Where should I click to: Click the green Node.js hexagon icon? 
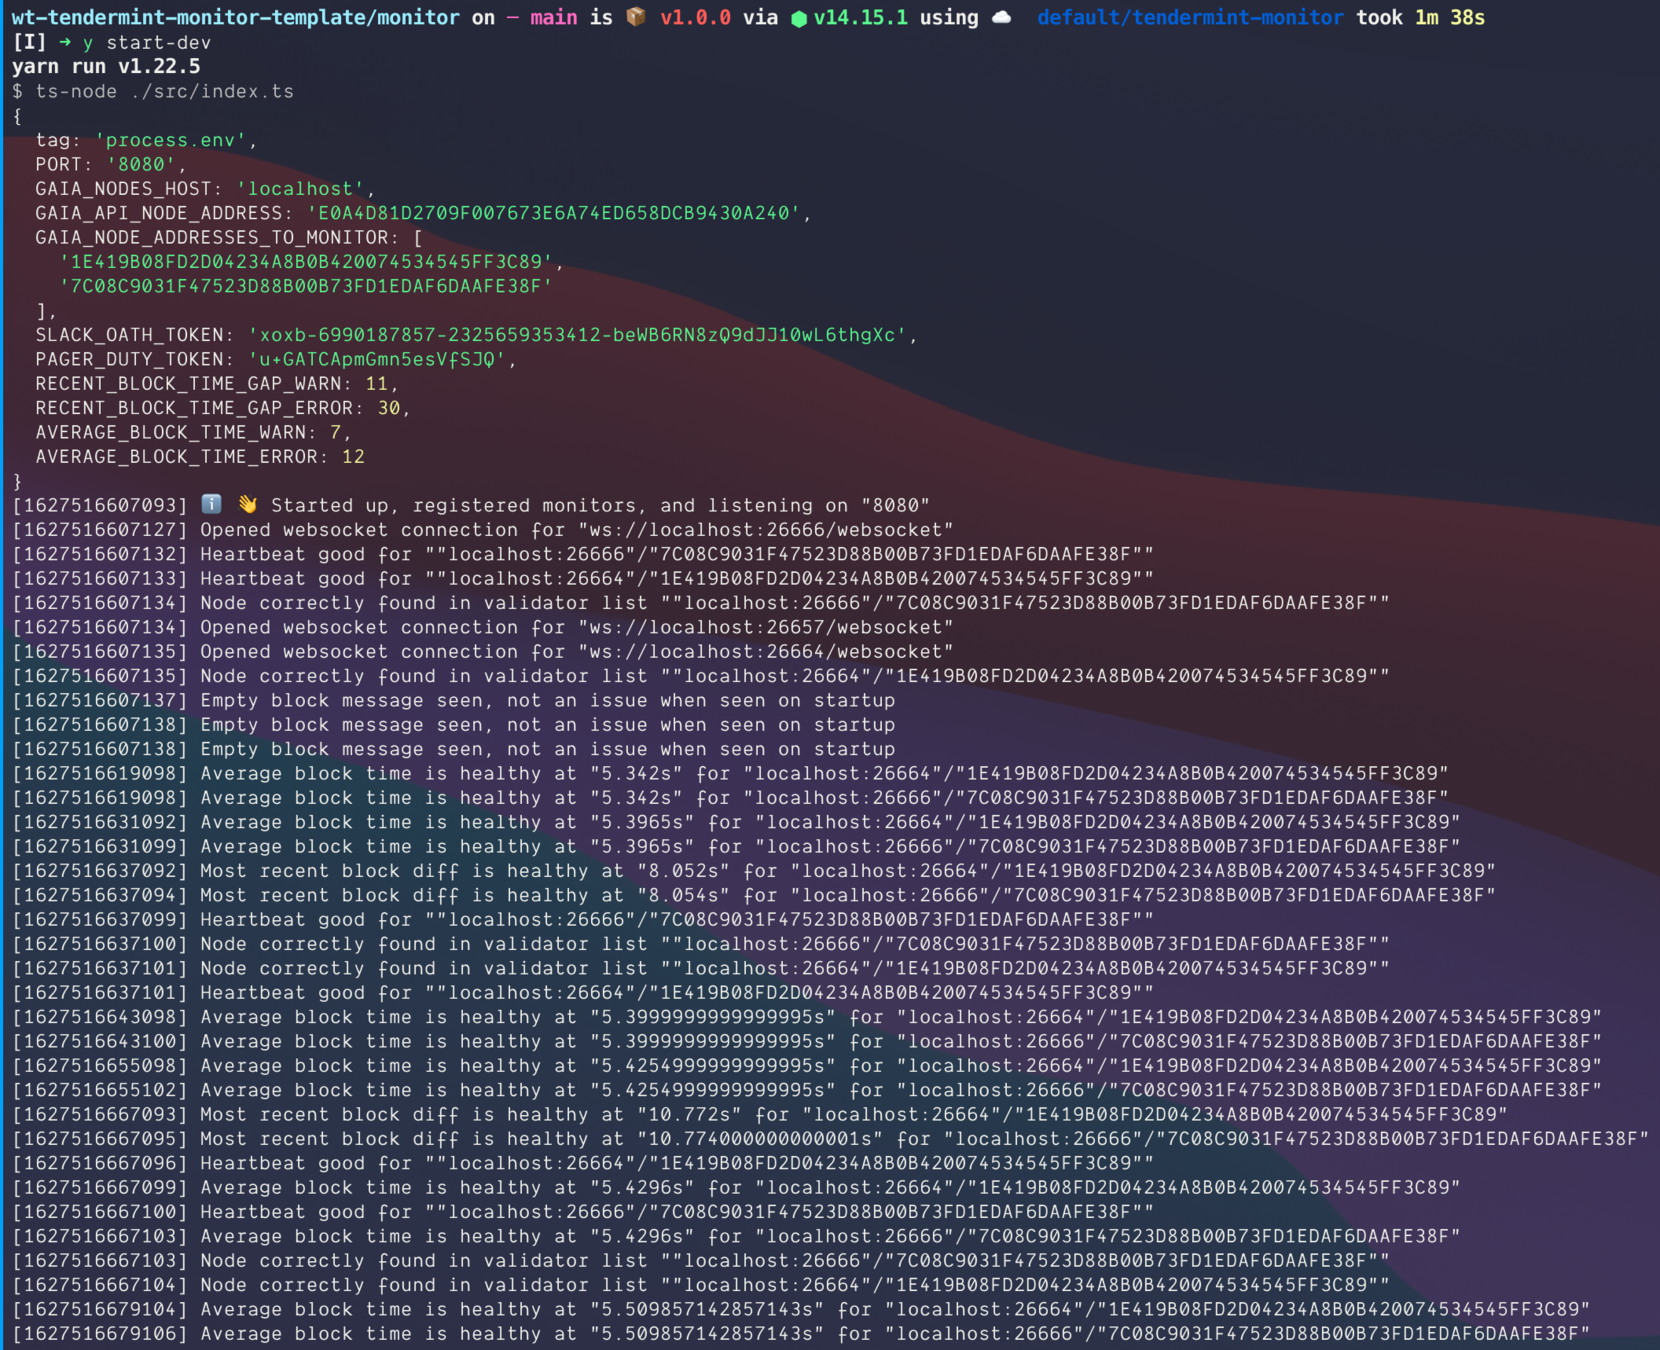pyautogui.click(x=799, y=18)
